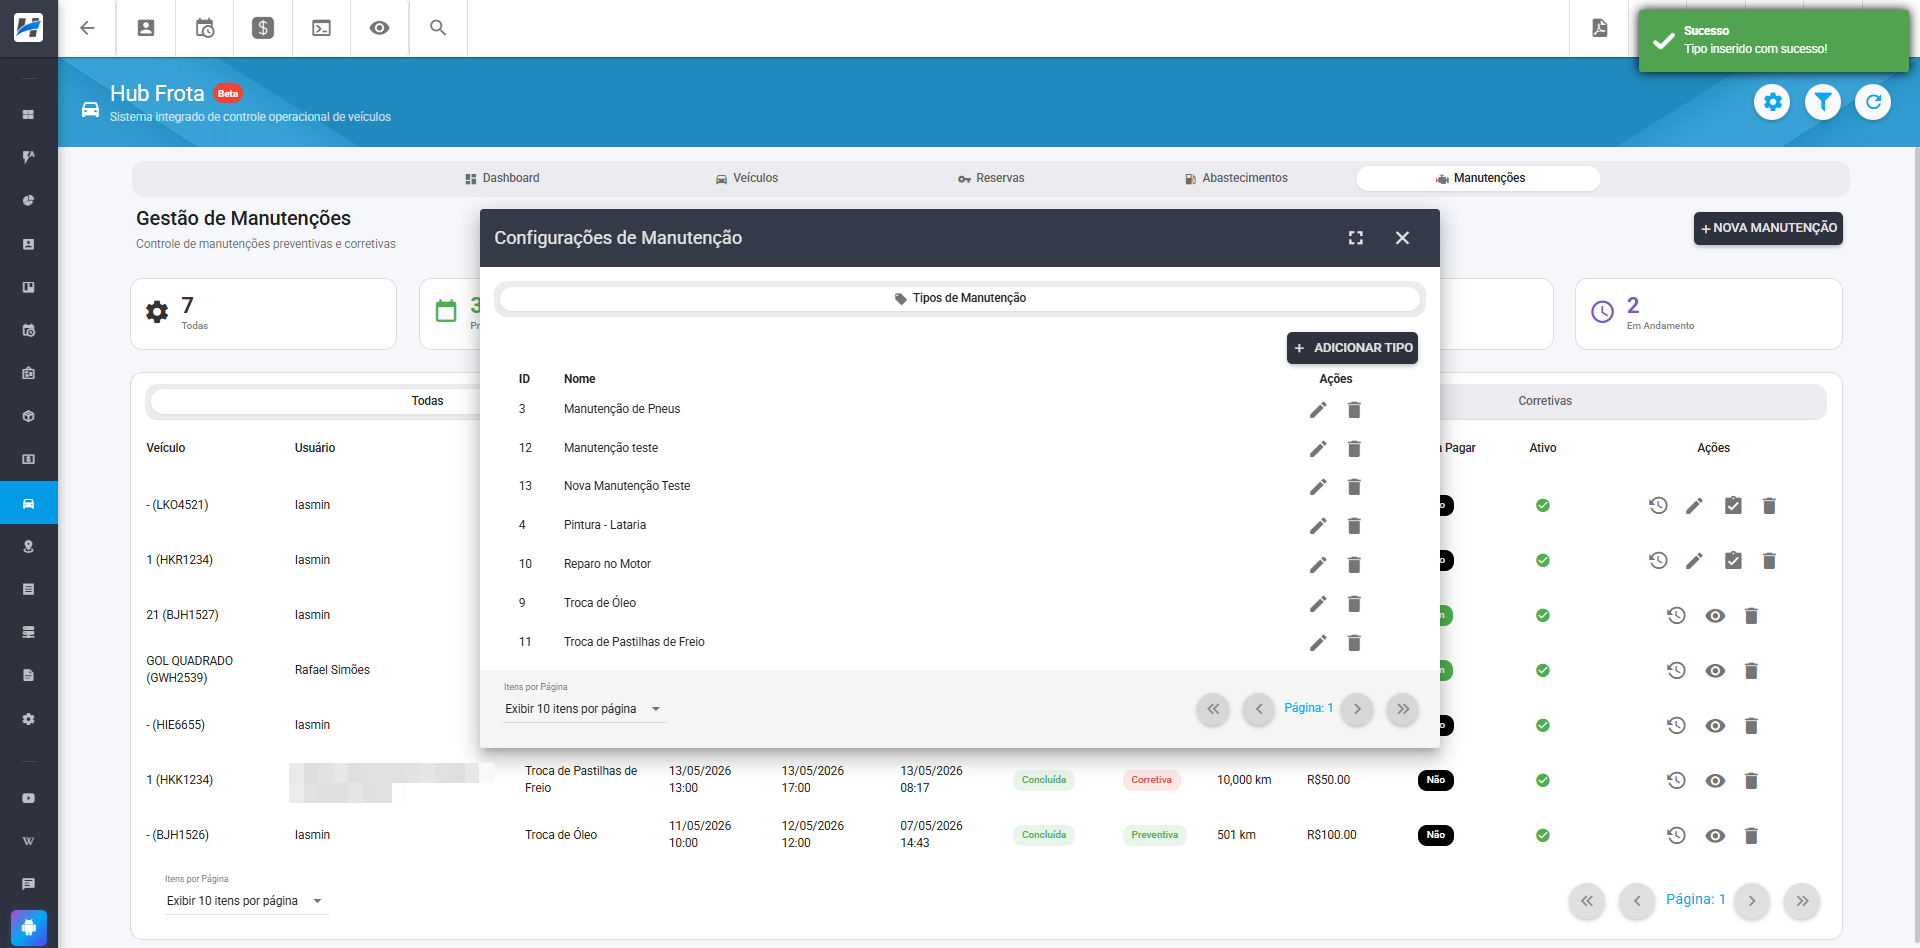Click NOVA MANUTENÇÃO button

(x=1768, y=228)
